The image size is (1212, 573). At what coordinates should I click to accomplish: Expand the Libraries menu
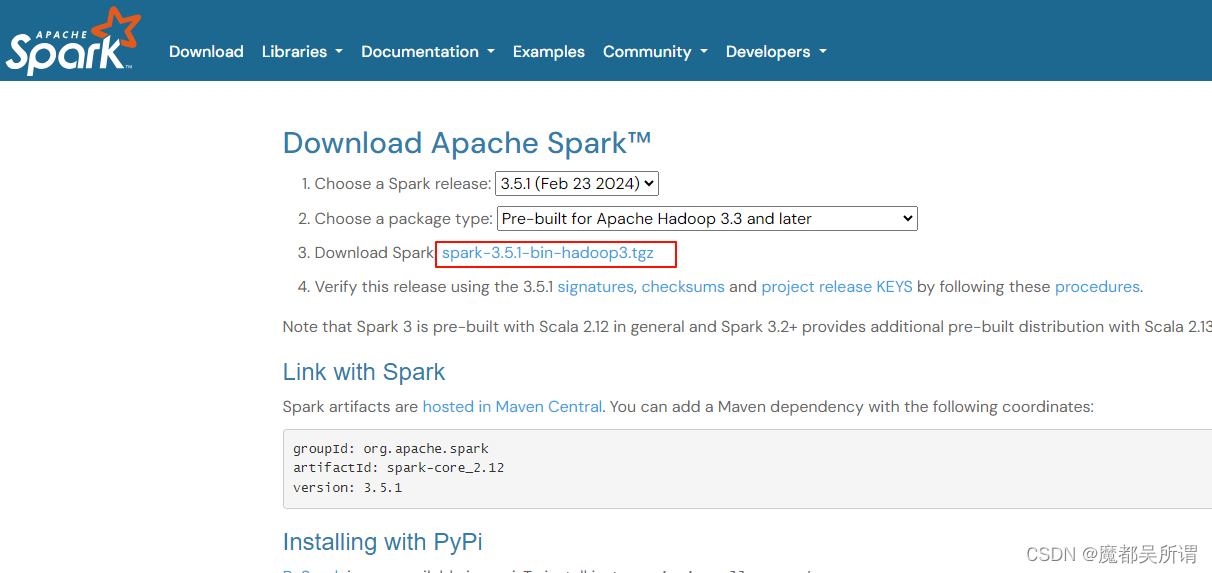302,52
